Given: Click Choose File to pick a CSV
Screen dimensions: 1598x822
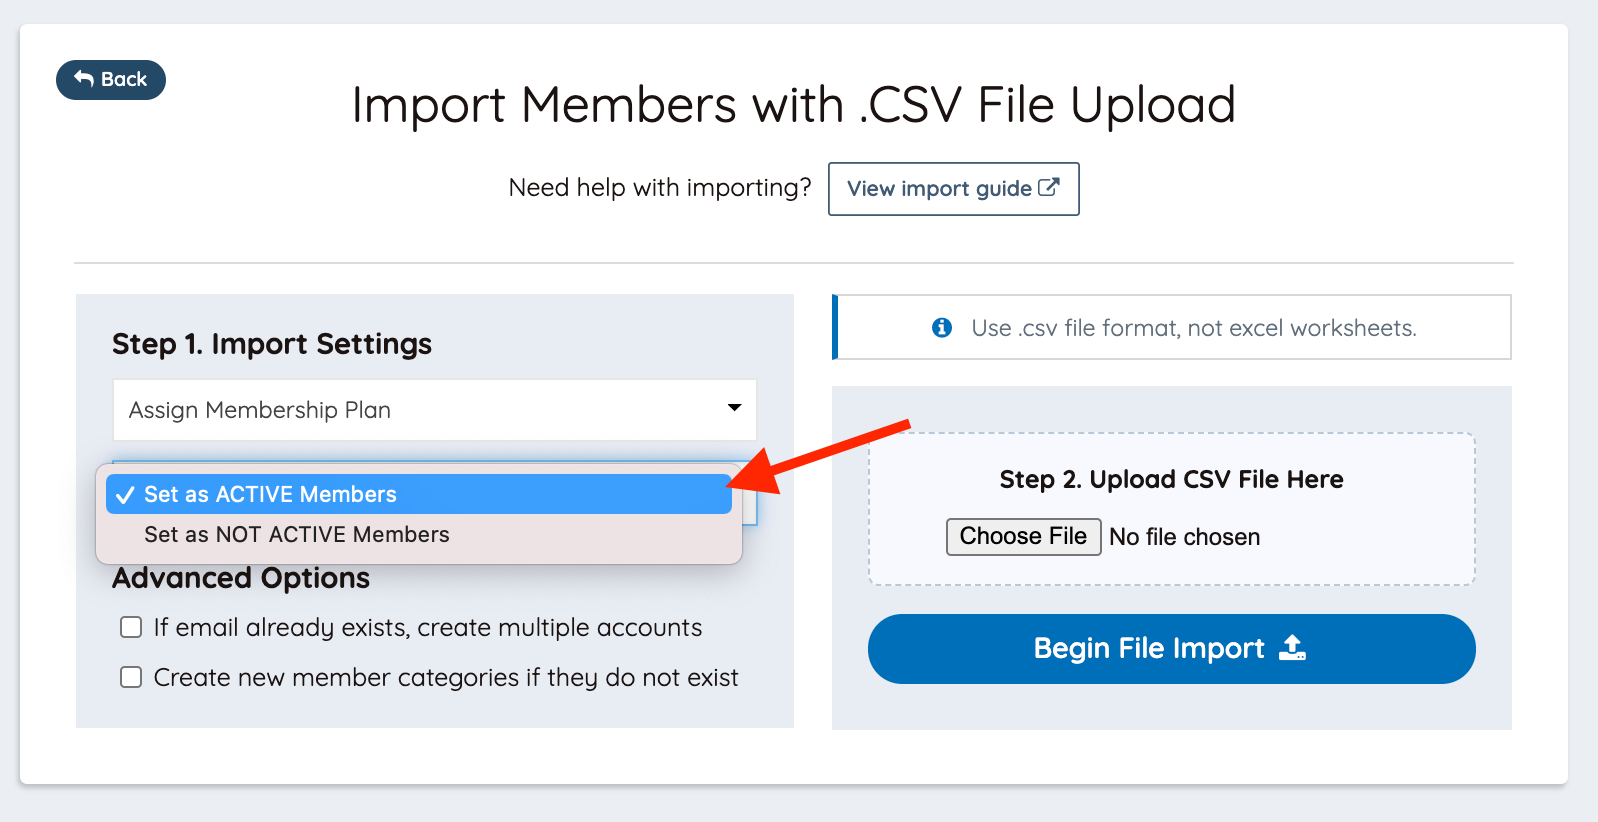Looking at the screenshot, I should click(x=1022, y=536).
